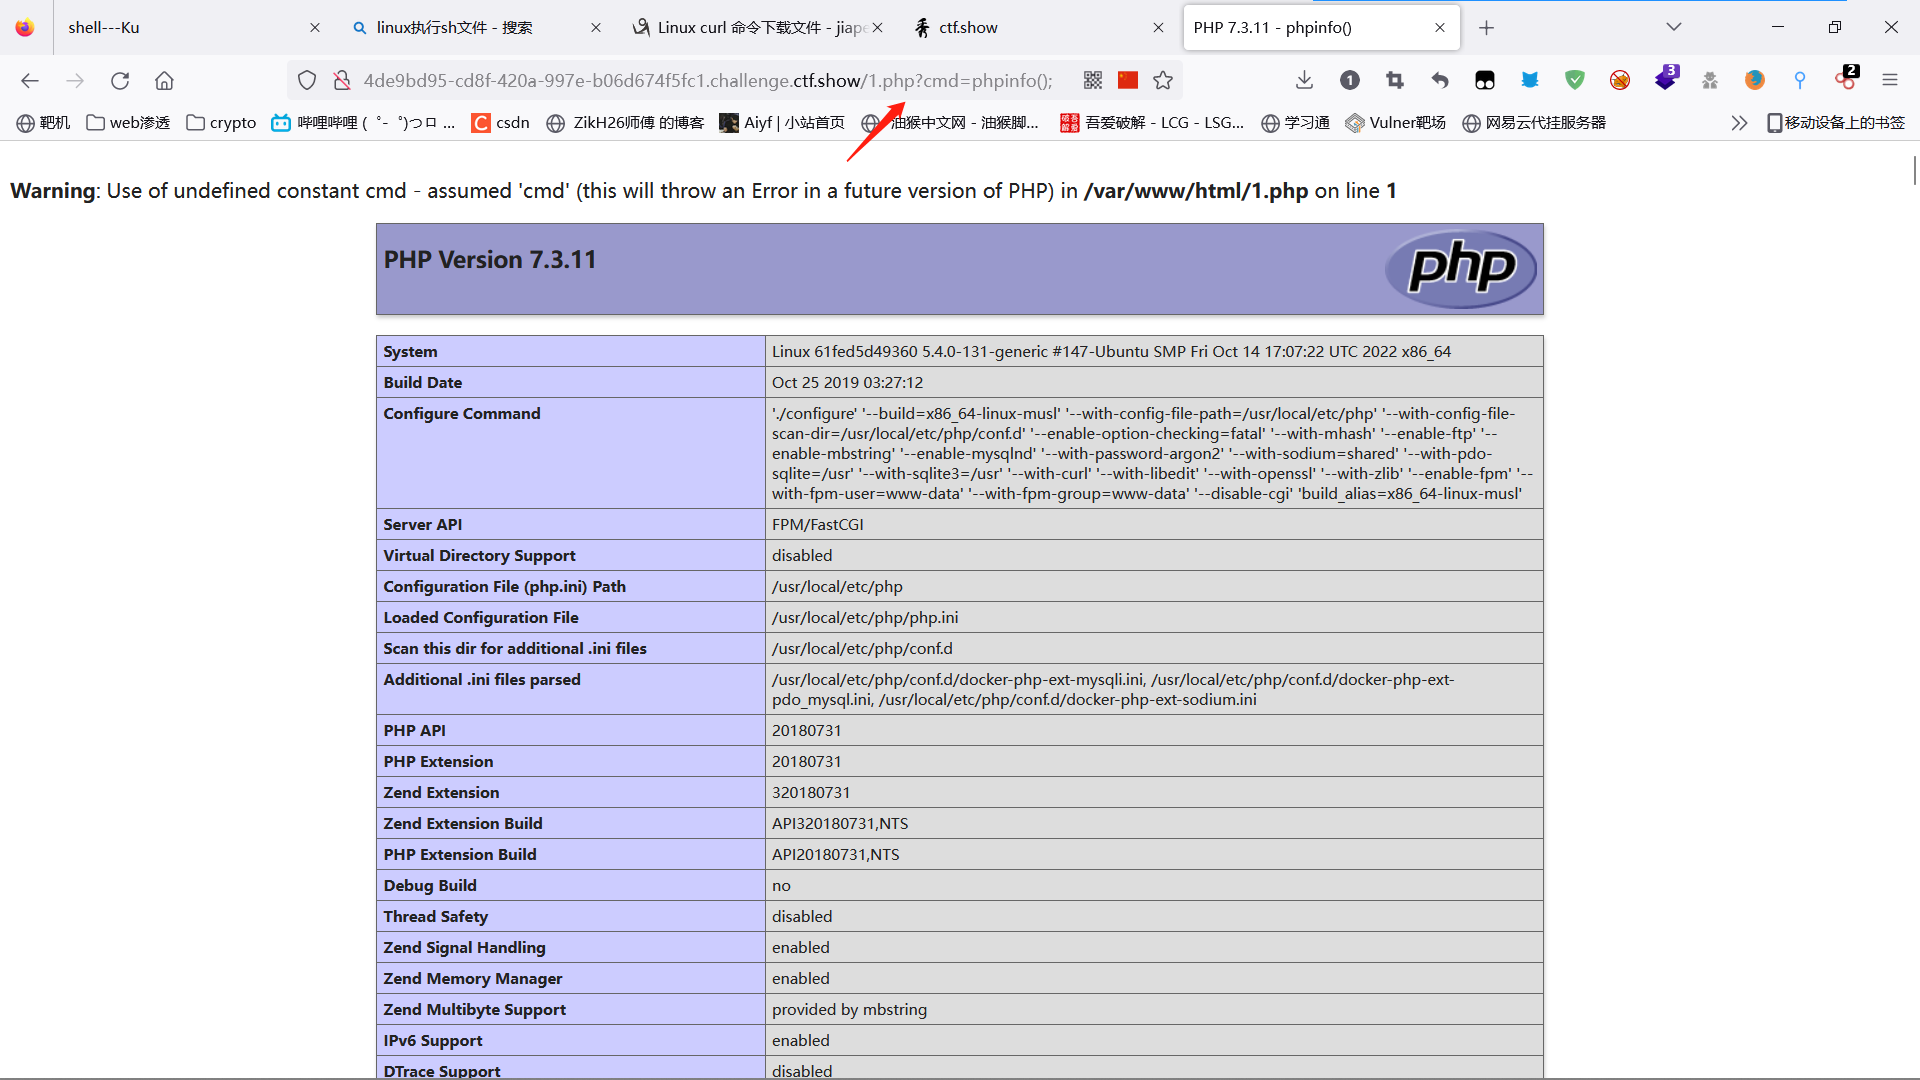This screenshot has width=1920, height=1080.
Task: Open tracking protection shield icon
Action: (307, 80)
